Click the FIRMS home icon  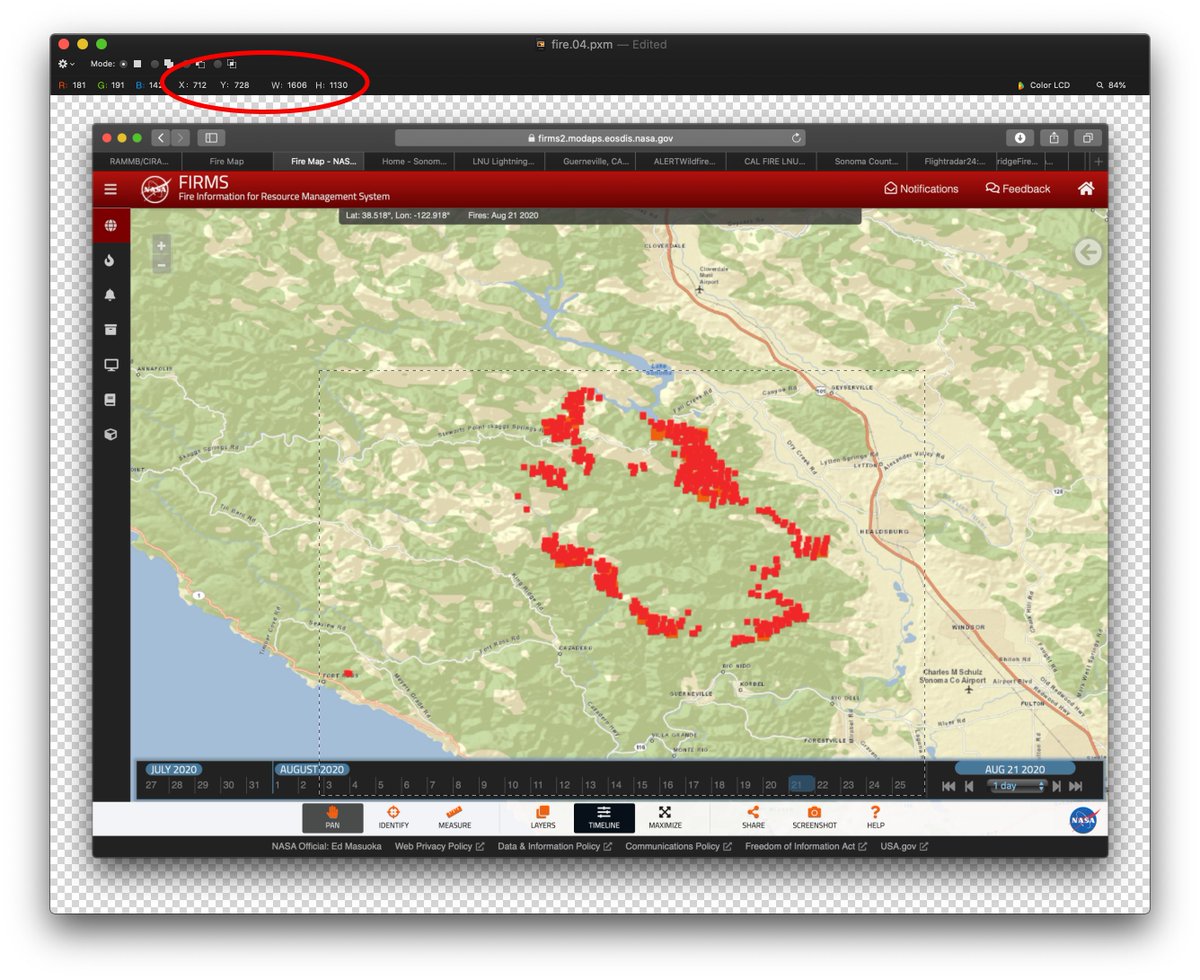(x=1086, y=189)
